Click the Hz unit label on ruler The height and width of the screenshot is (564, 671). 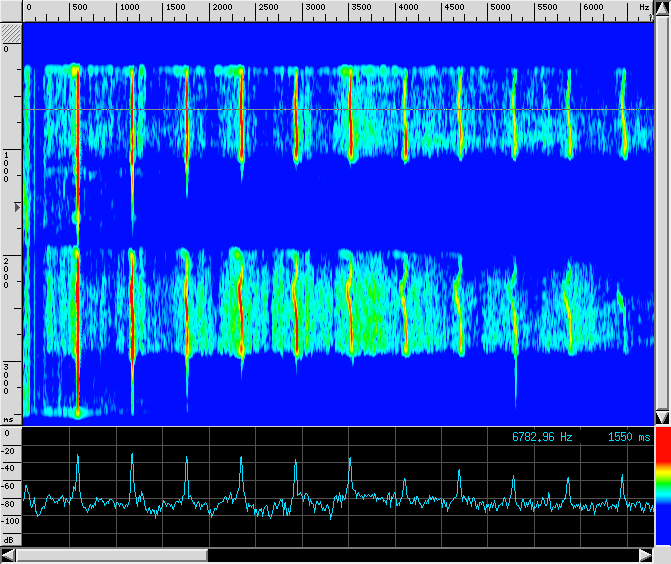[644, 7]
